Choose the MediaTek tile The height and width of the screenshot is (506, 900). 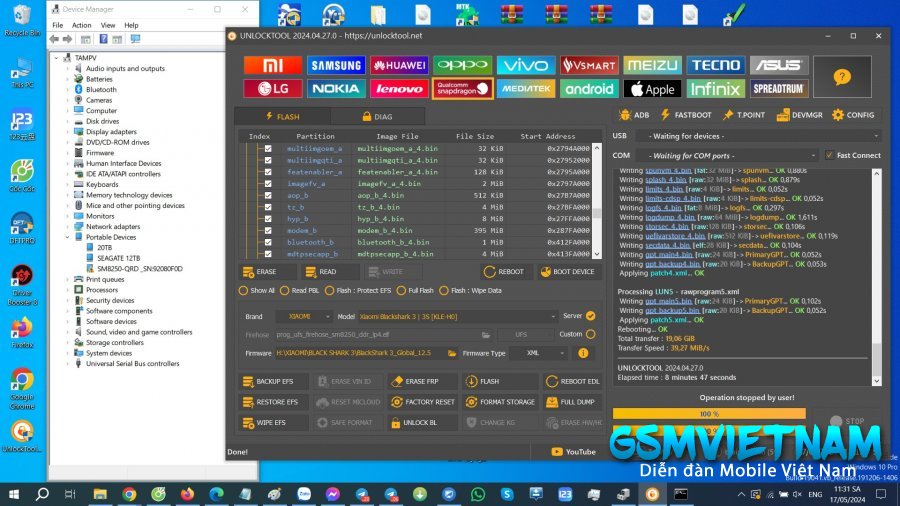526,89
